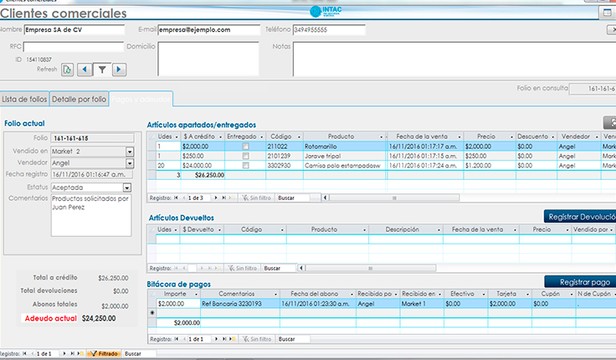Click the INTAC logo

[326, 11]
